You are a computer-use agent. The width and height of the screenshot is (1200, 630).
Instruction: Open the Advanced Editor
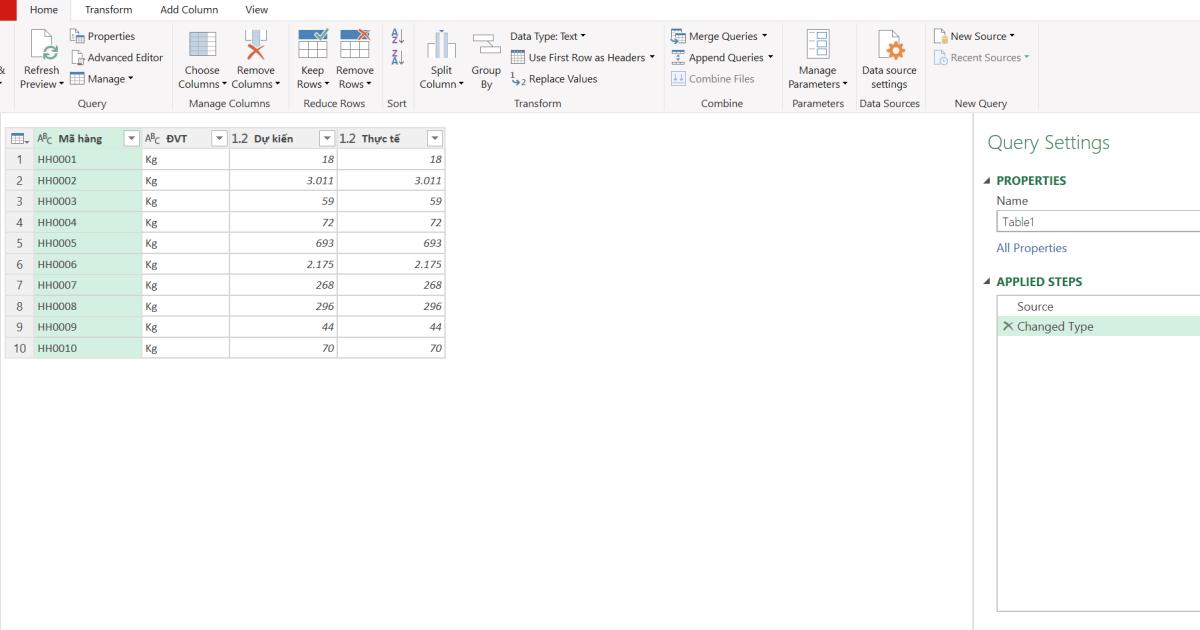tap(118, 57)
